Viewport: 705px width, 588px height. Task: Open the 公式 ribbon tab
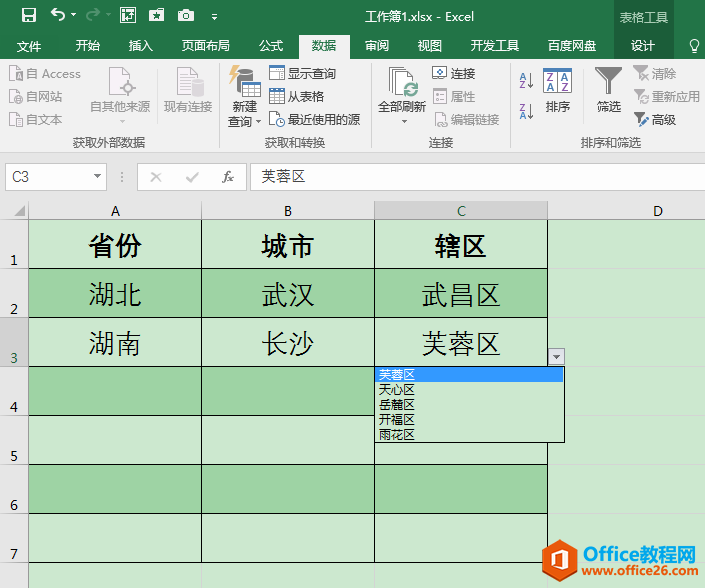271,46
